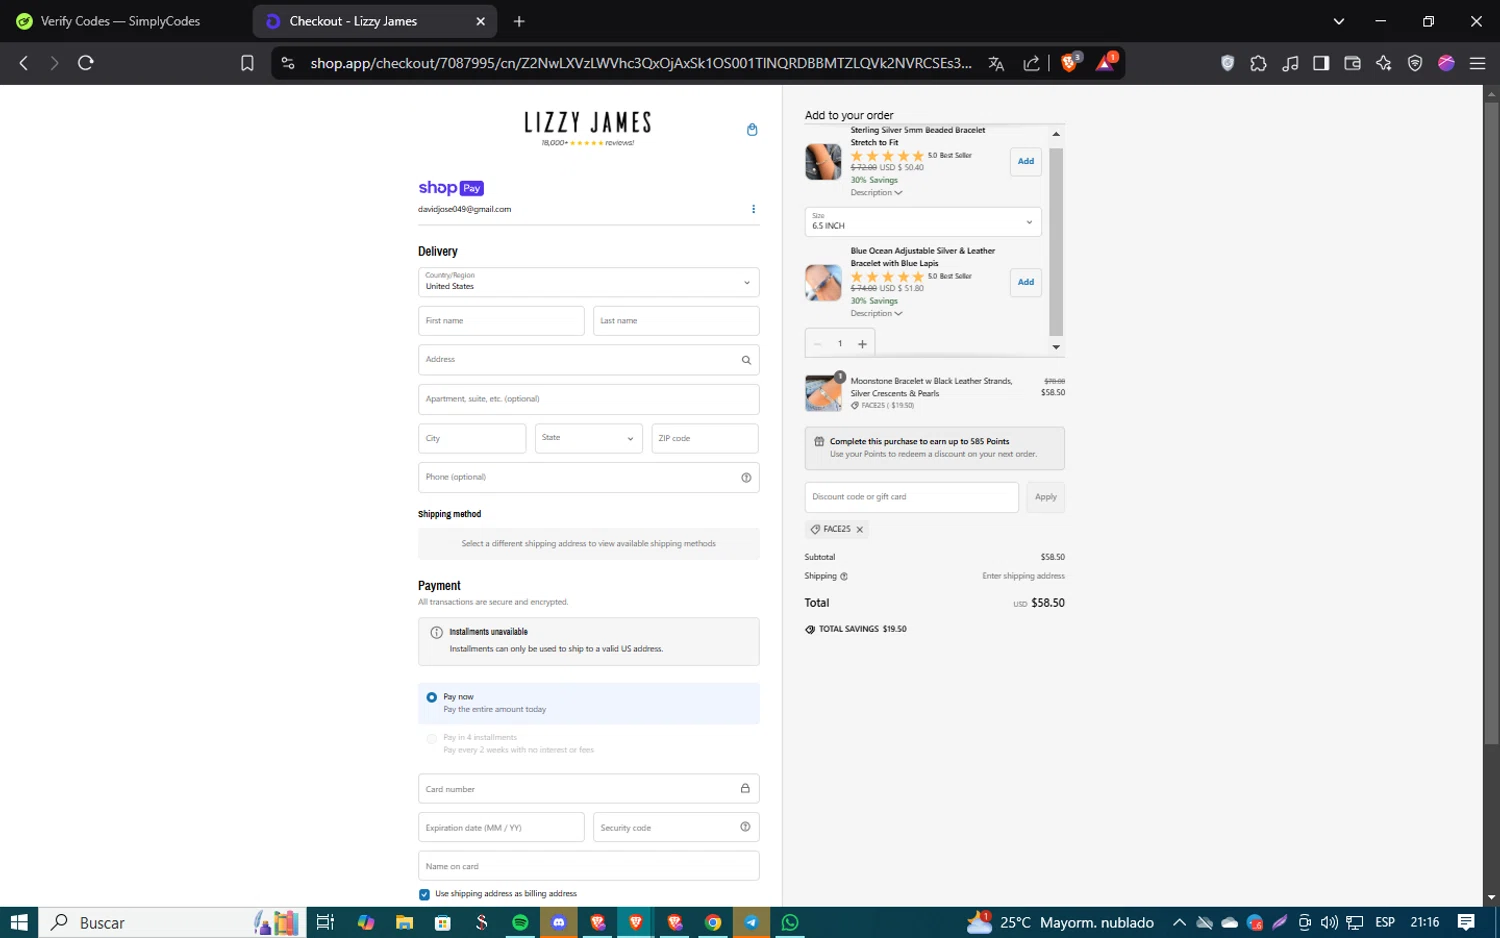This screenshot has width=1500, height=938.
Task: Click the upsell list scroll down arrow
Action: point(1056,347)
